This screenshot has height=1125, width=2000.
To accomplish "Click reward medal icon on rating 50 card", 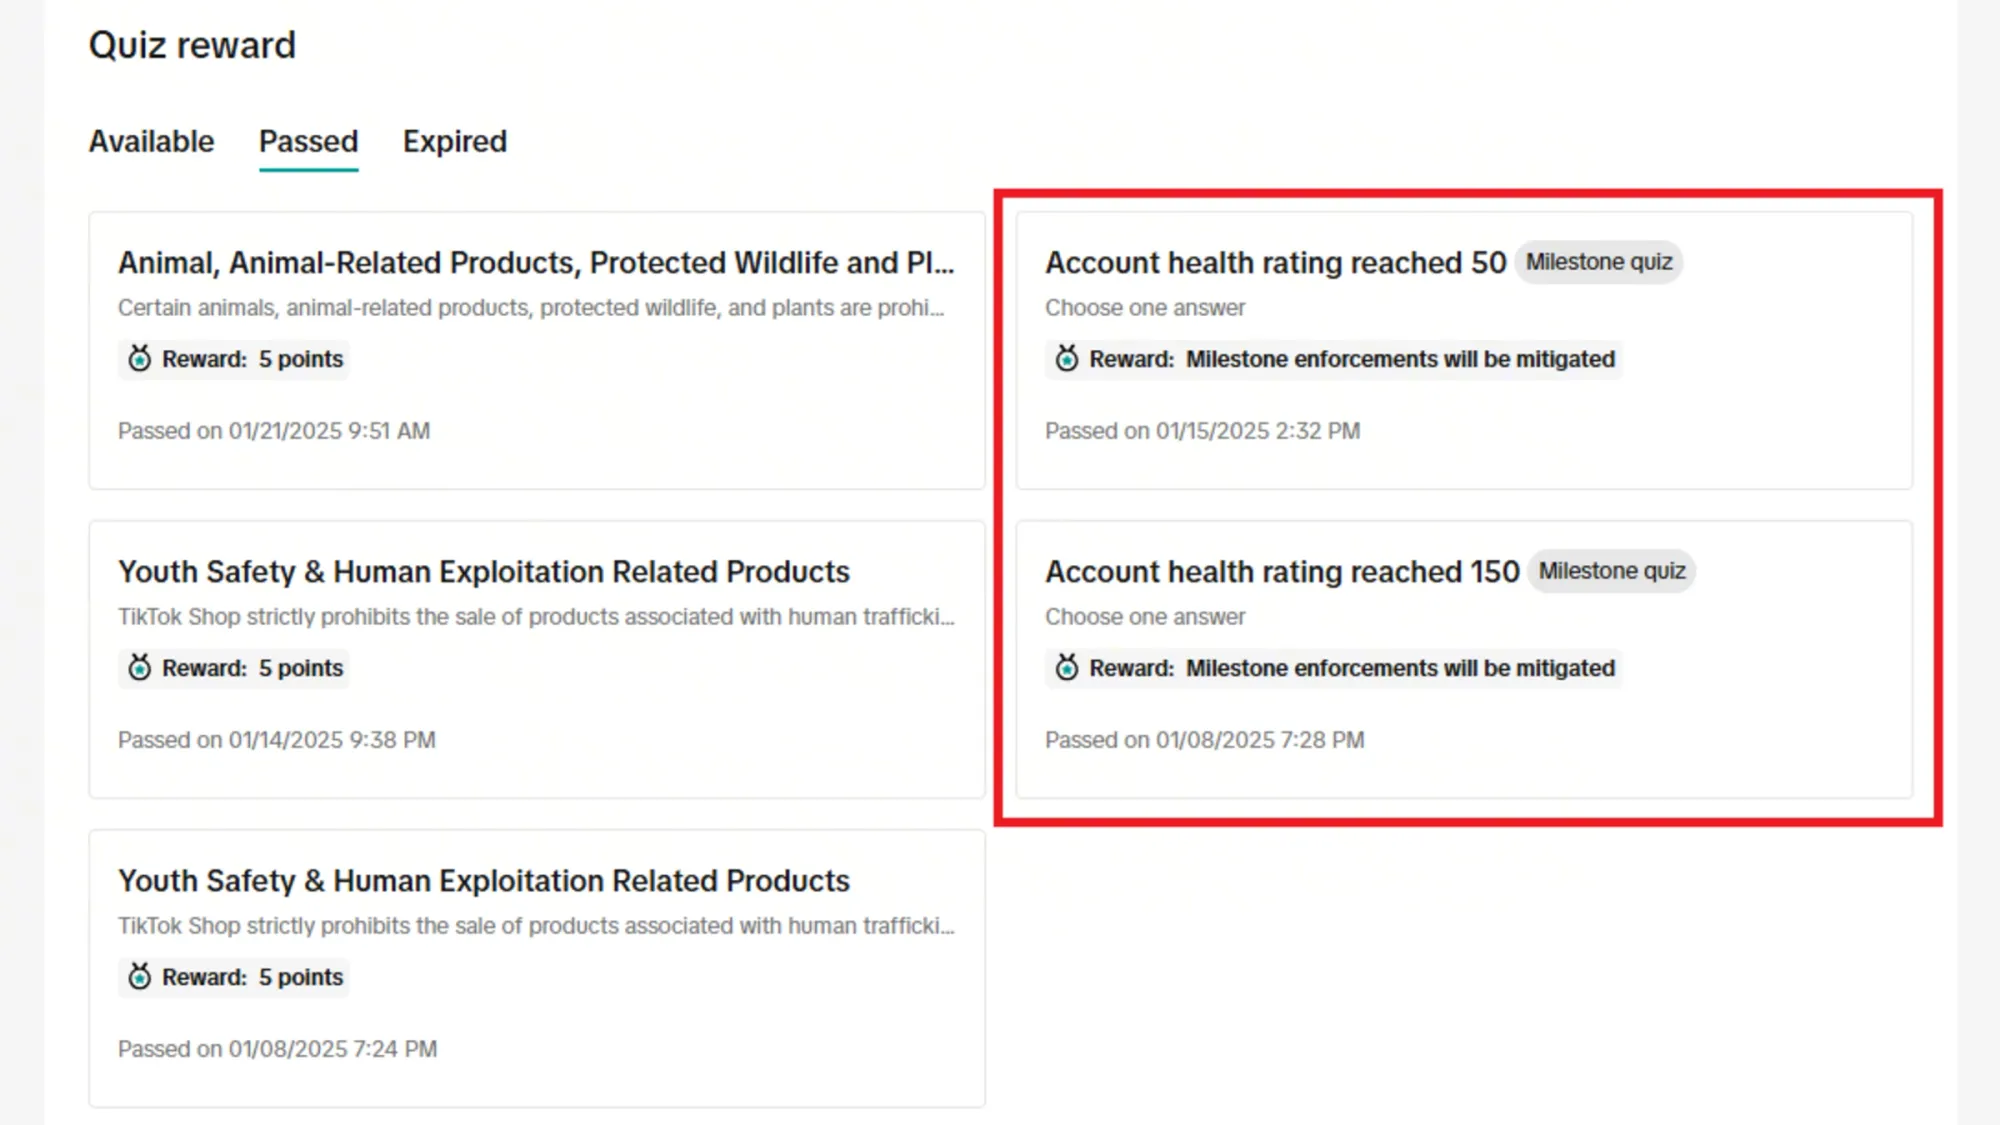I will 1067,358.
